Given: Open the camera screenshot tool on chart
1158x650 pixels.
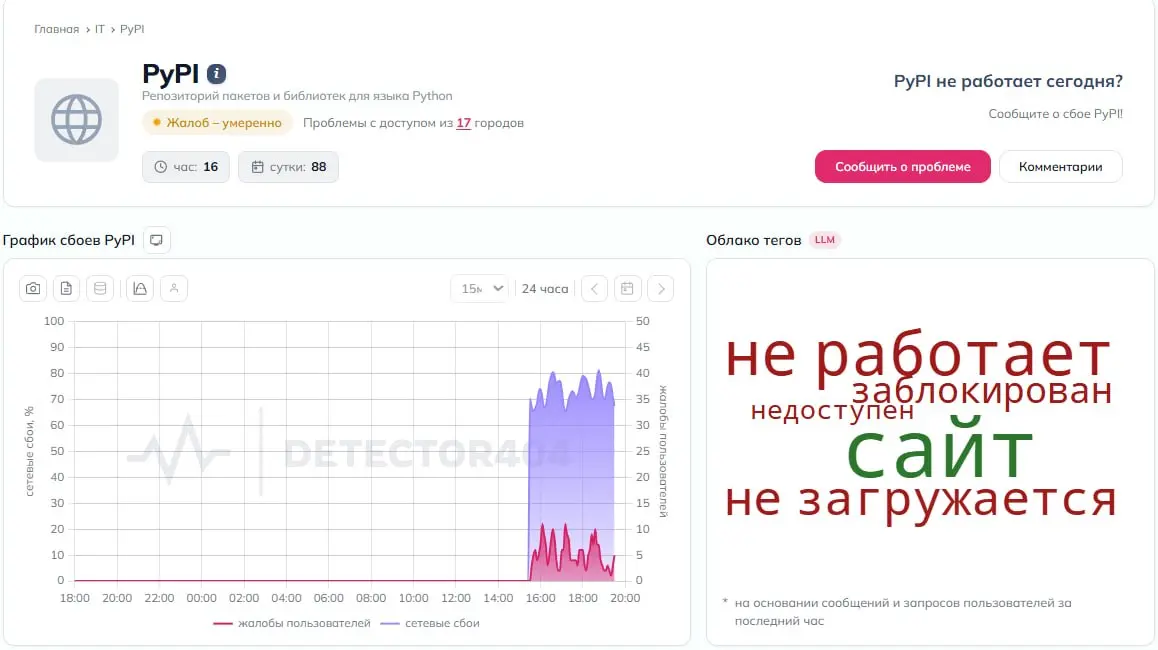Looking at the screenshot, I should tap(33, 289).
